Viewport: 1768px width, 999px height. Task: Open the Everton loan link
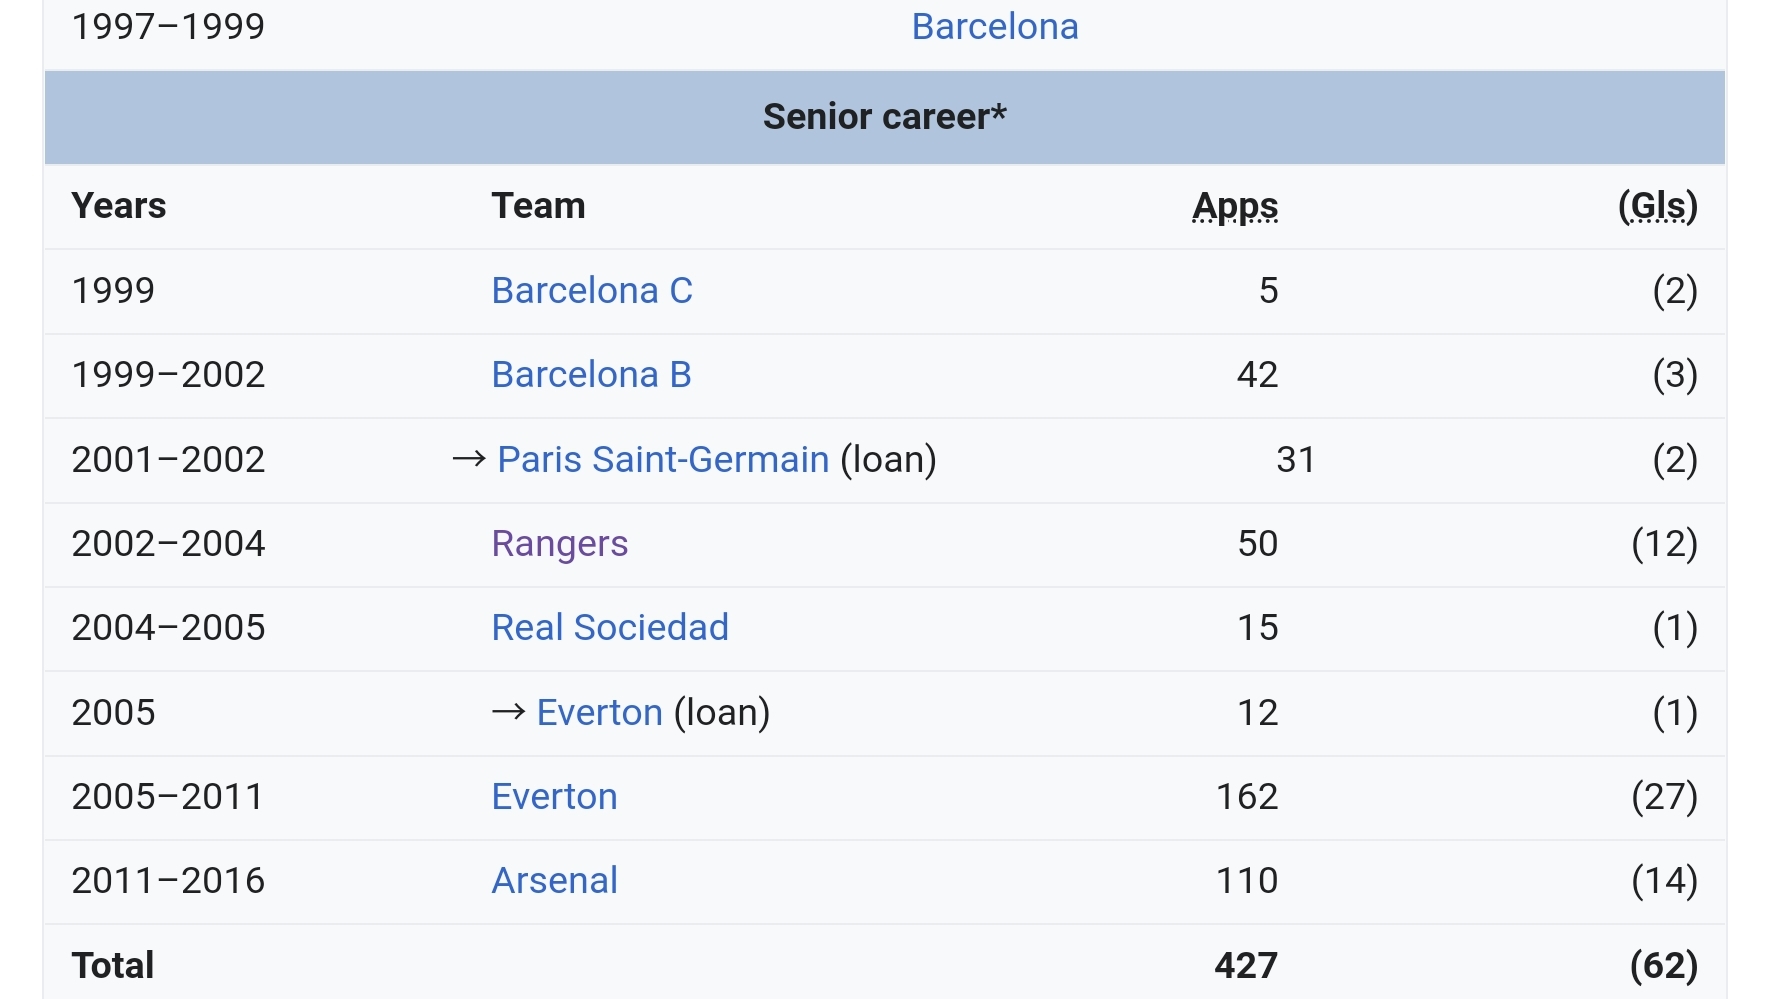pos(599,713)
